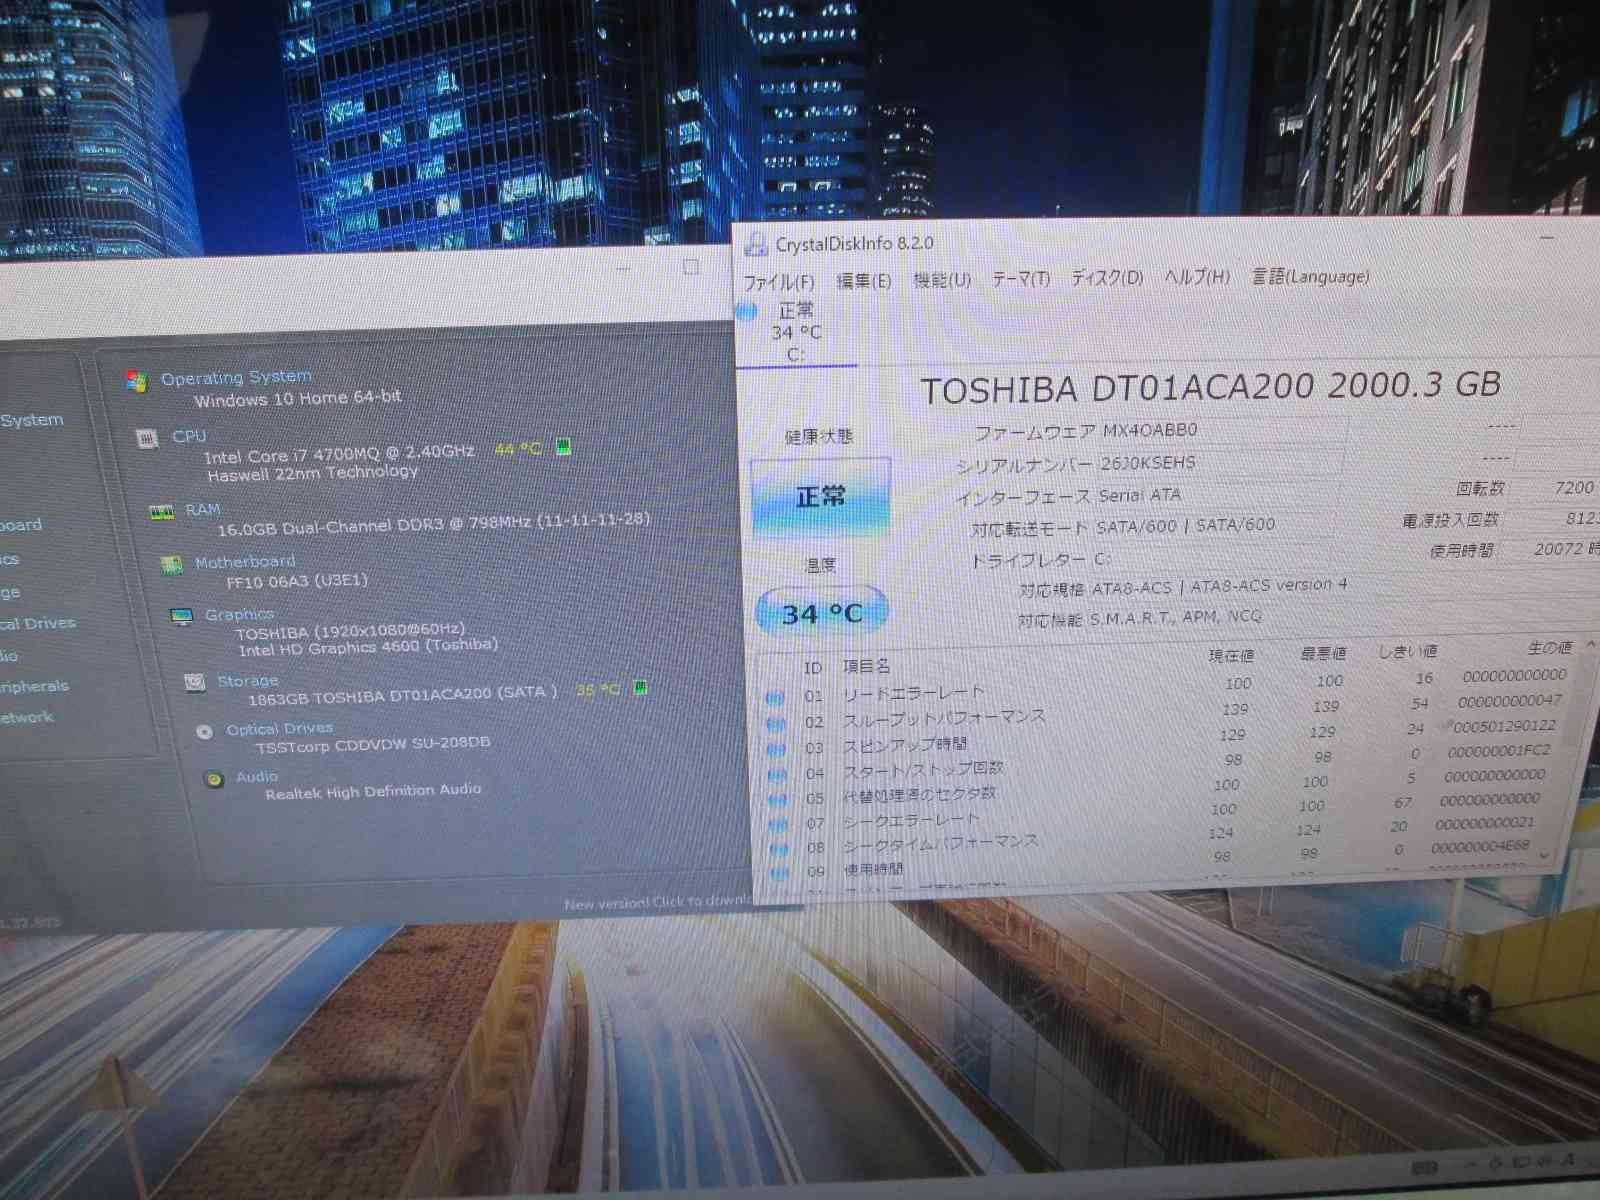Click the CrystalDiskInfo title bar icon
Image resolution: width=1600 pixels, height=1200 pixels.
click(756, 244)
